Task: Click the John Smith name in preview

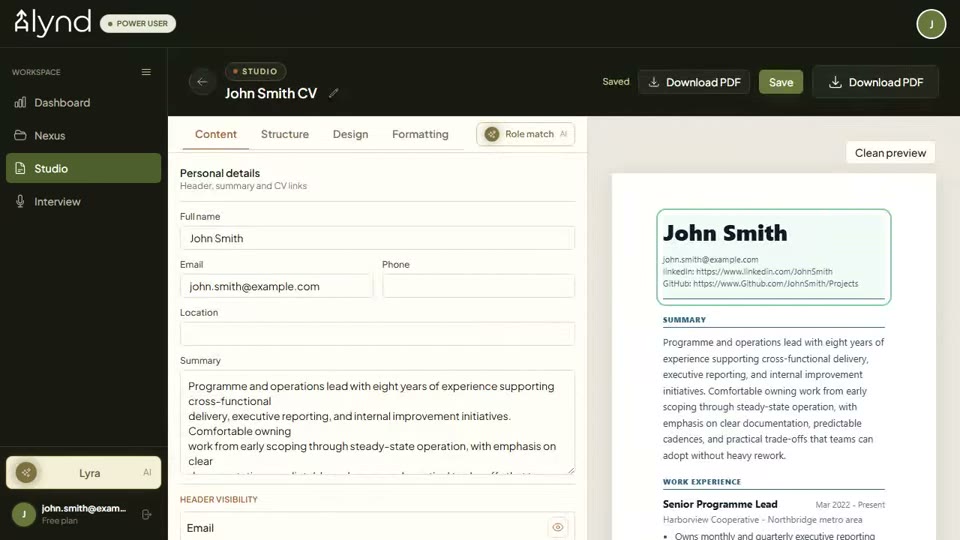Action: [x=725, y=233]
